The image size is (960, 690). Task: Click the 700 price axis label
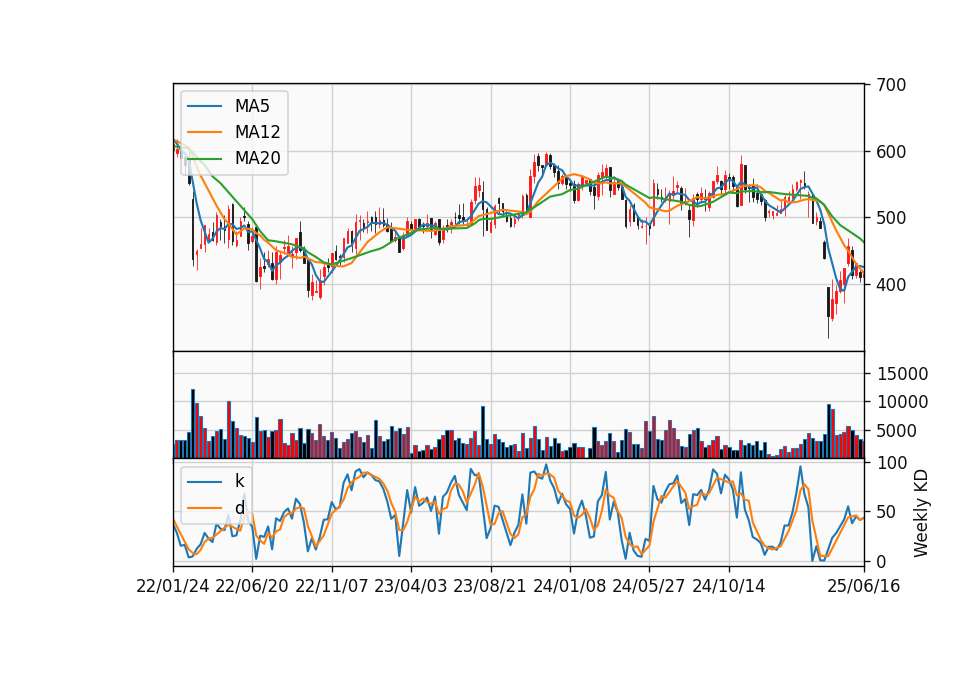(x=891, y=85)
